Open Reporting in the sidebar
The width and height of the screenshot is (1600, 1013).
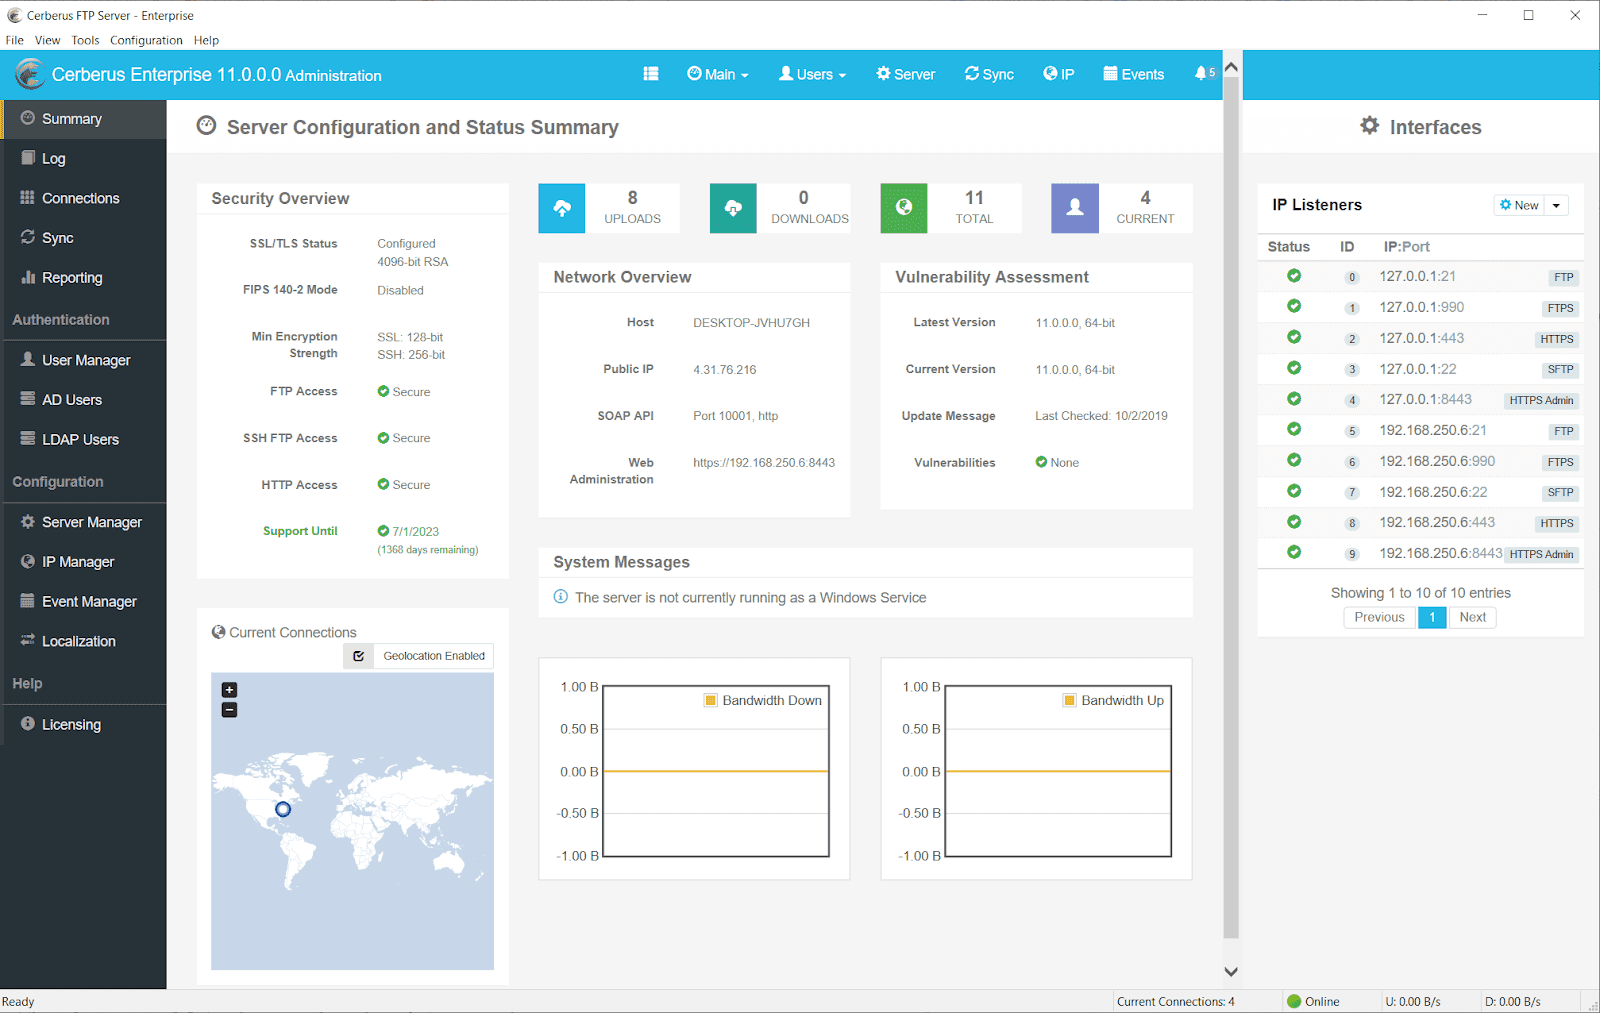click(83, 277)
